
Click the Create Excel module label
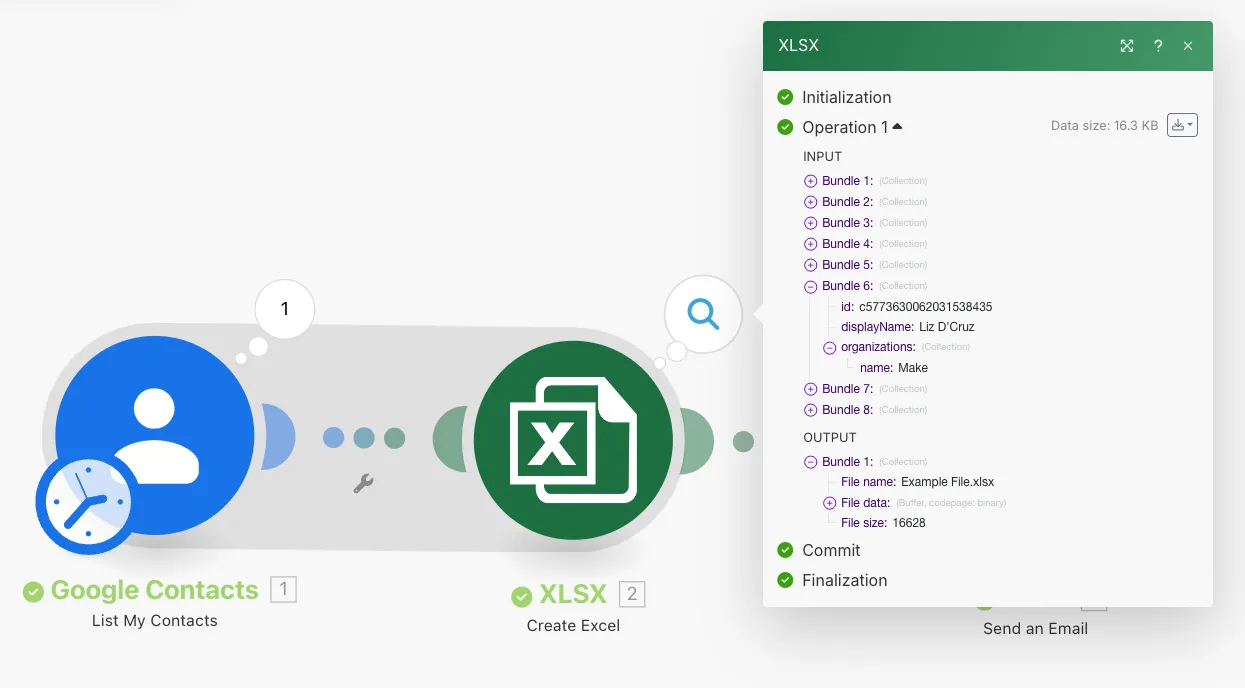pyautogui.click(x=573, y=626)
